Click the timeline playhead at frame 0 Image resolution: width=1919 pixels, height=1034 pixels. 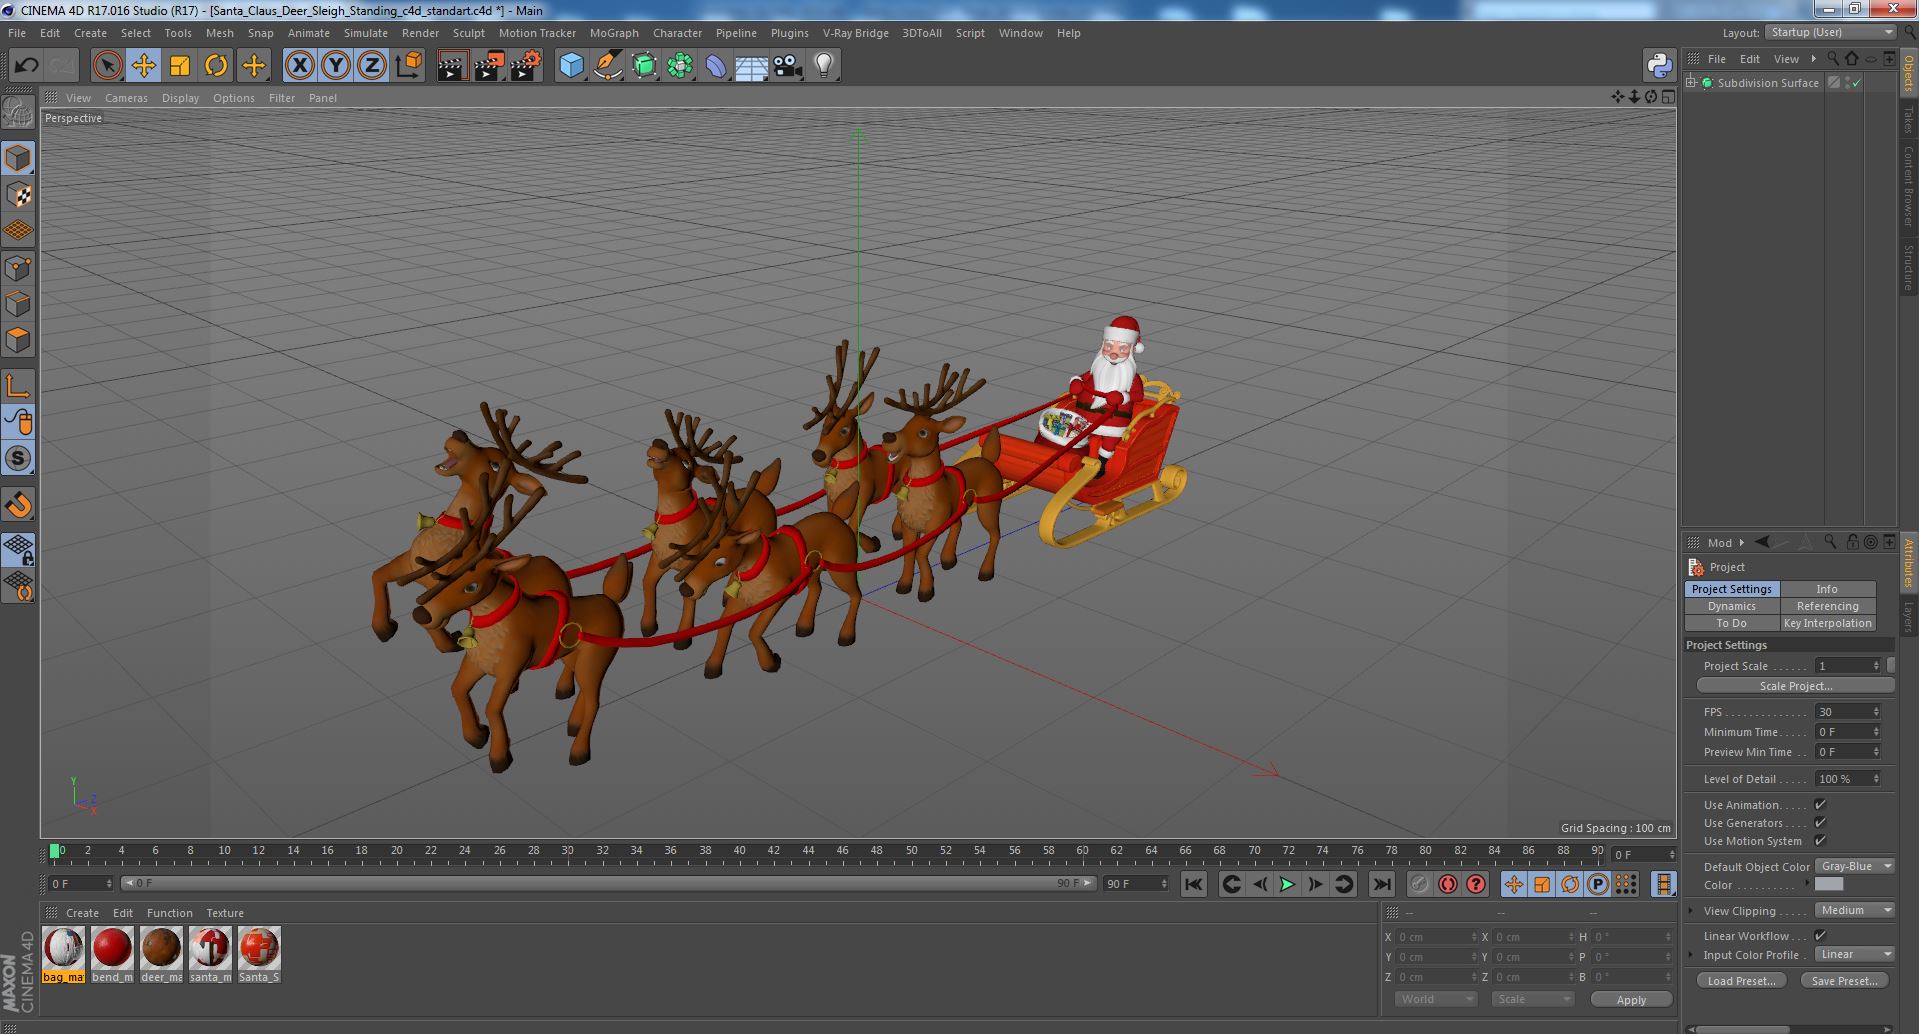(55, 851)
